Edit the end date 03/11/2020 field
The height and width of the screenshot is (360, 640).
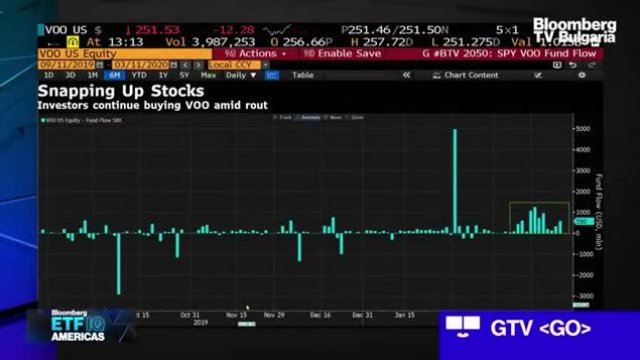coord(141,65)
